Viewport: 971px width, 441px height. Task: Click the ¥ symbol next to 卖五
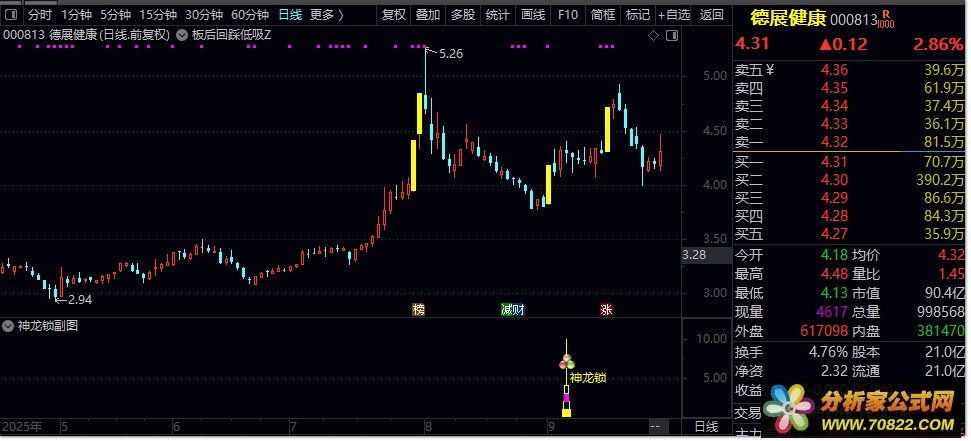tap(770, 70)
